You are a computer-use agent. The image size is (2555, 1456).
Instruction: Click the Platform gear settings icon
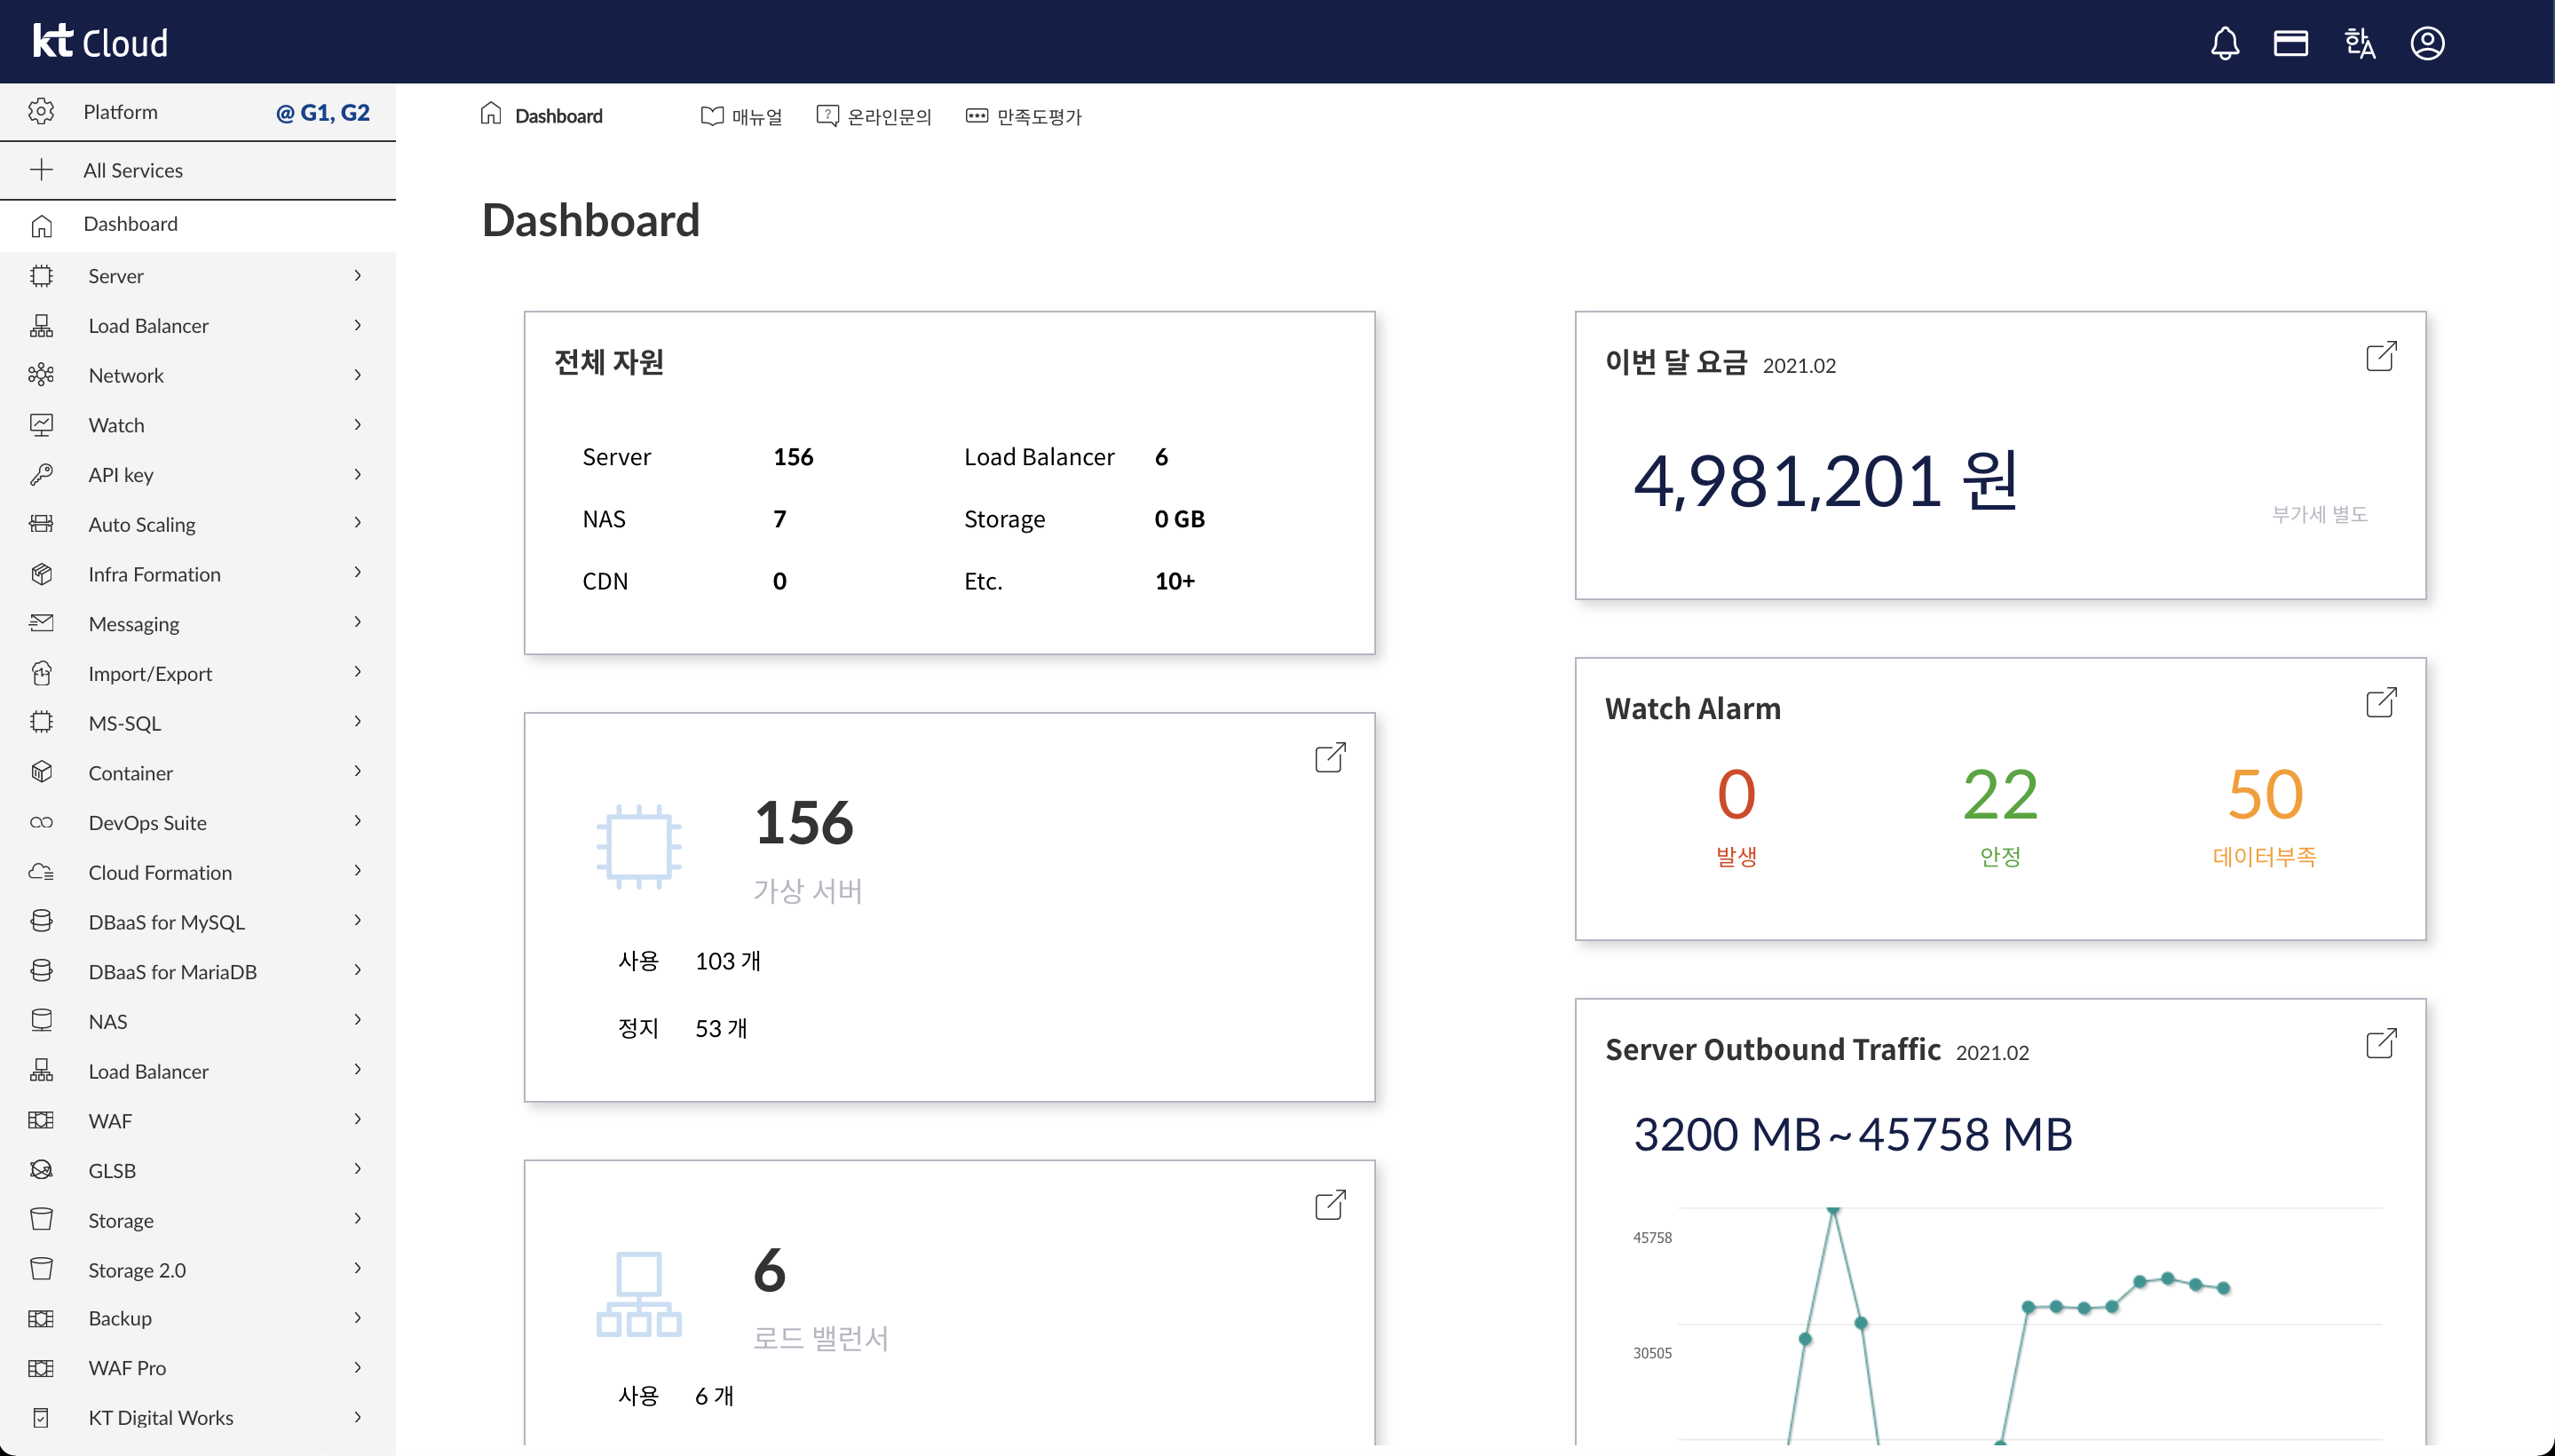tap(41, 112)
